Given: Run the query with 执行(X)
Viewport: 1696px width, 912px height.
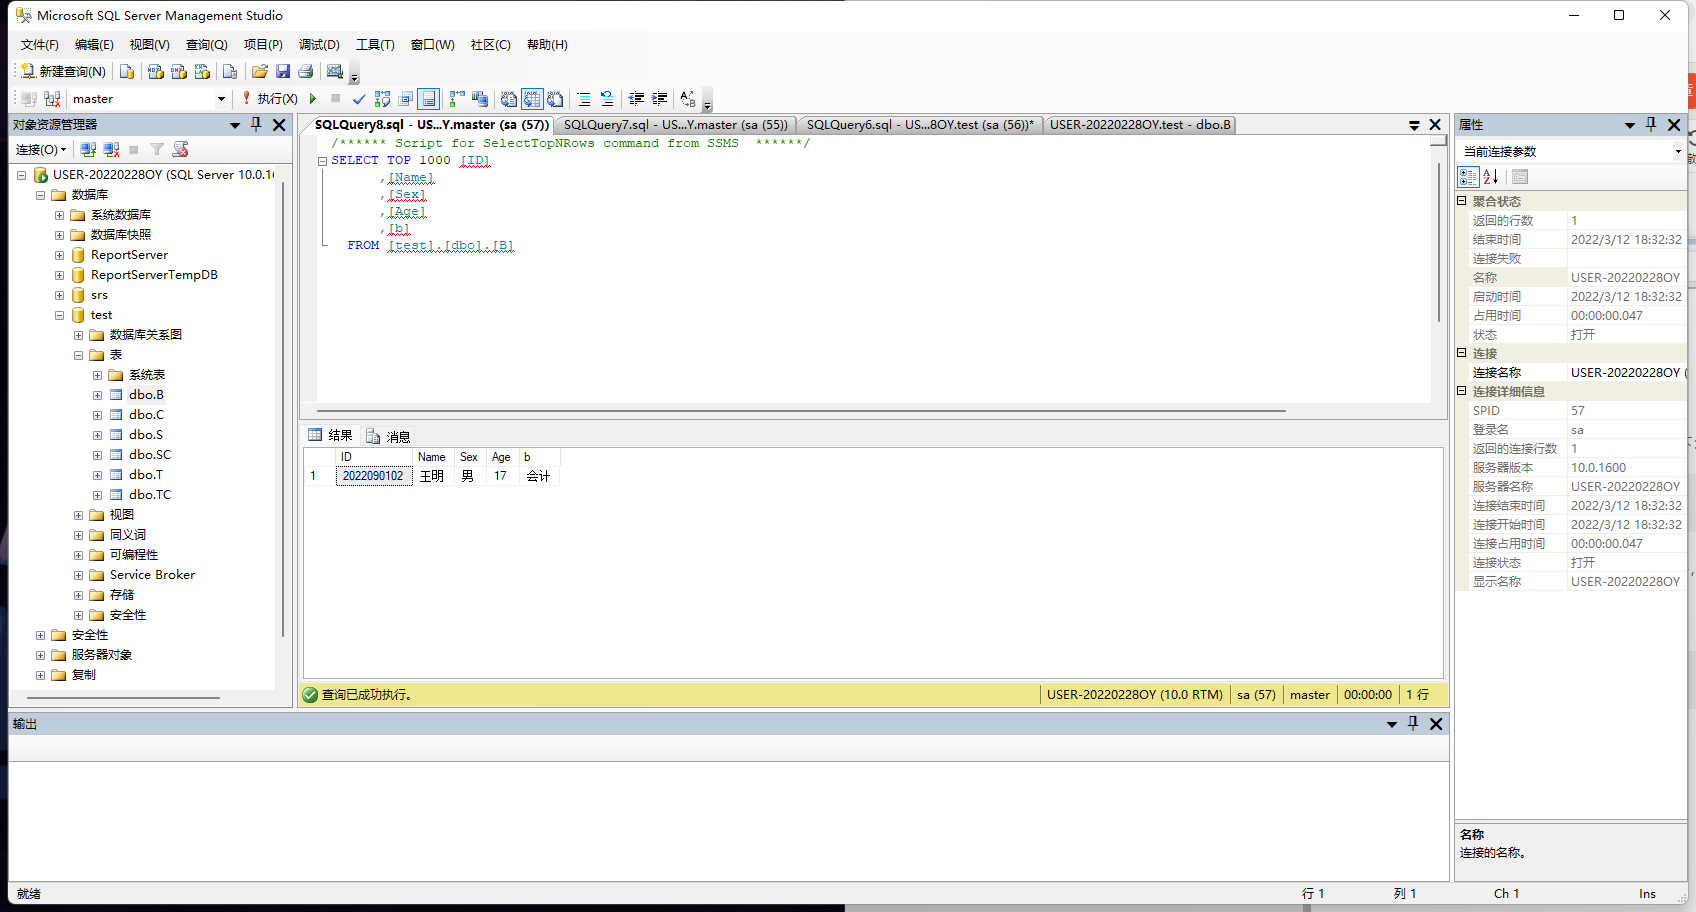Looking at the screenshot, I should (x=270, y=99).
